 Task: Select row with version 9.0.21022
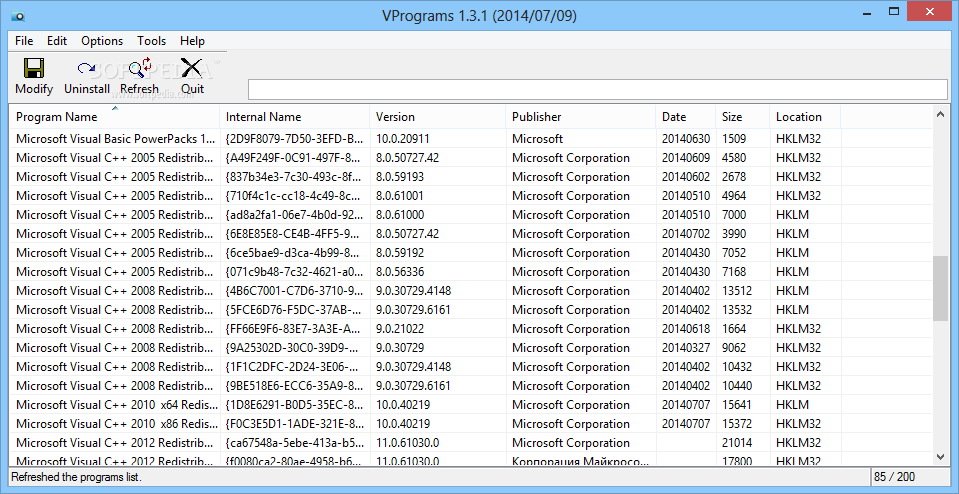(471, 328)
